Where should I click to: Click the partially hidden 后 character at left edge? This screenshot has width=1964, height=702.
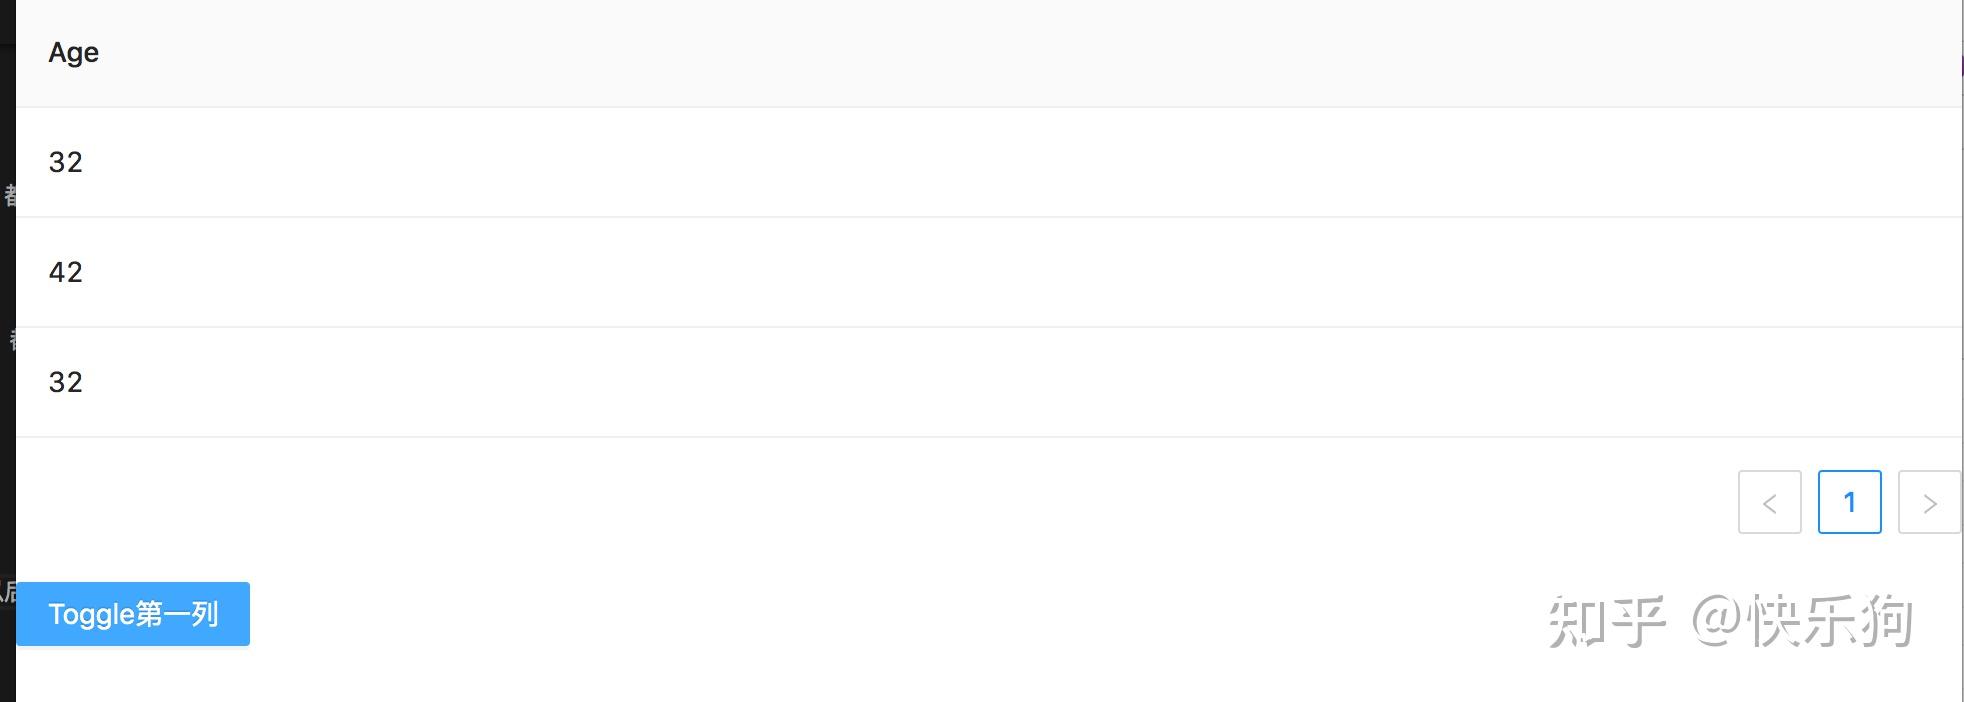(8, 591)
